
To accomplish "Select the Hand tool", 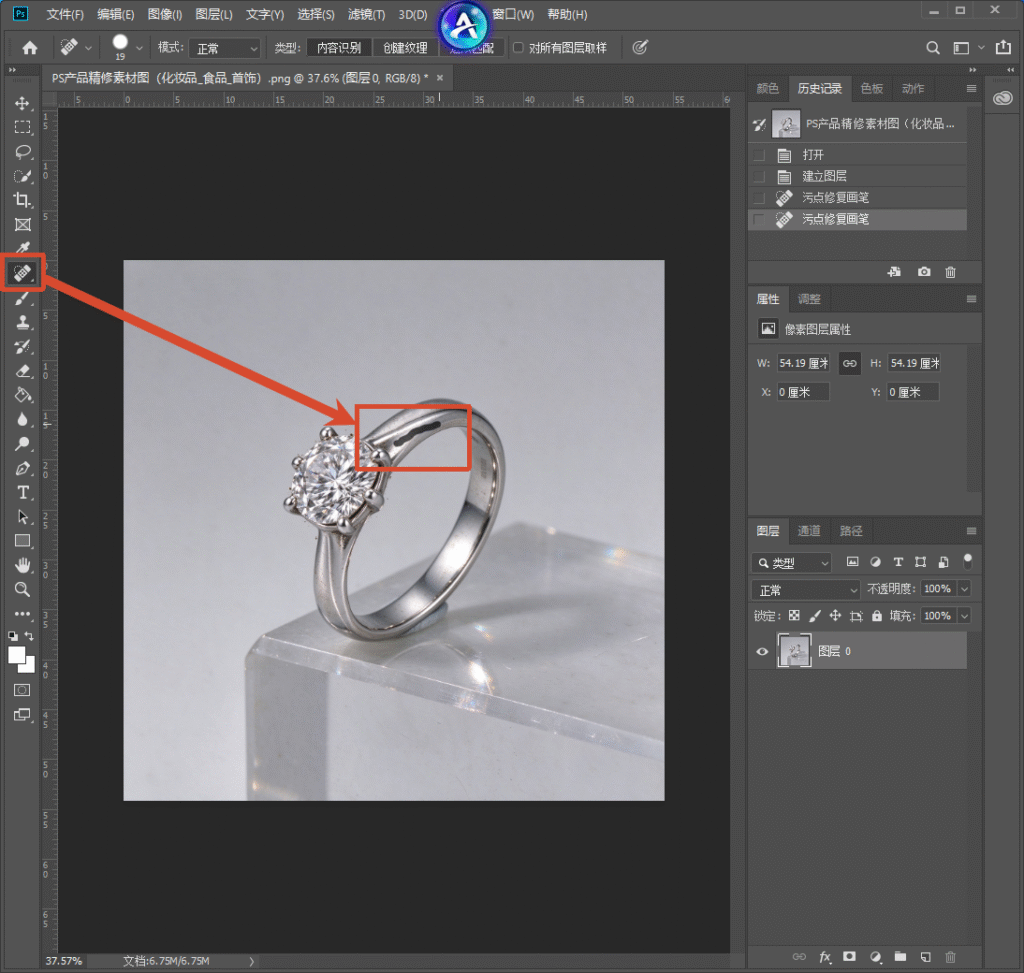I will click(x=22, y=565).
